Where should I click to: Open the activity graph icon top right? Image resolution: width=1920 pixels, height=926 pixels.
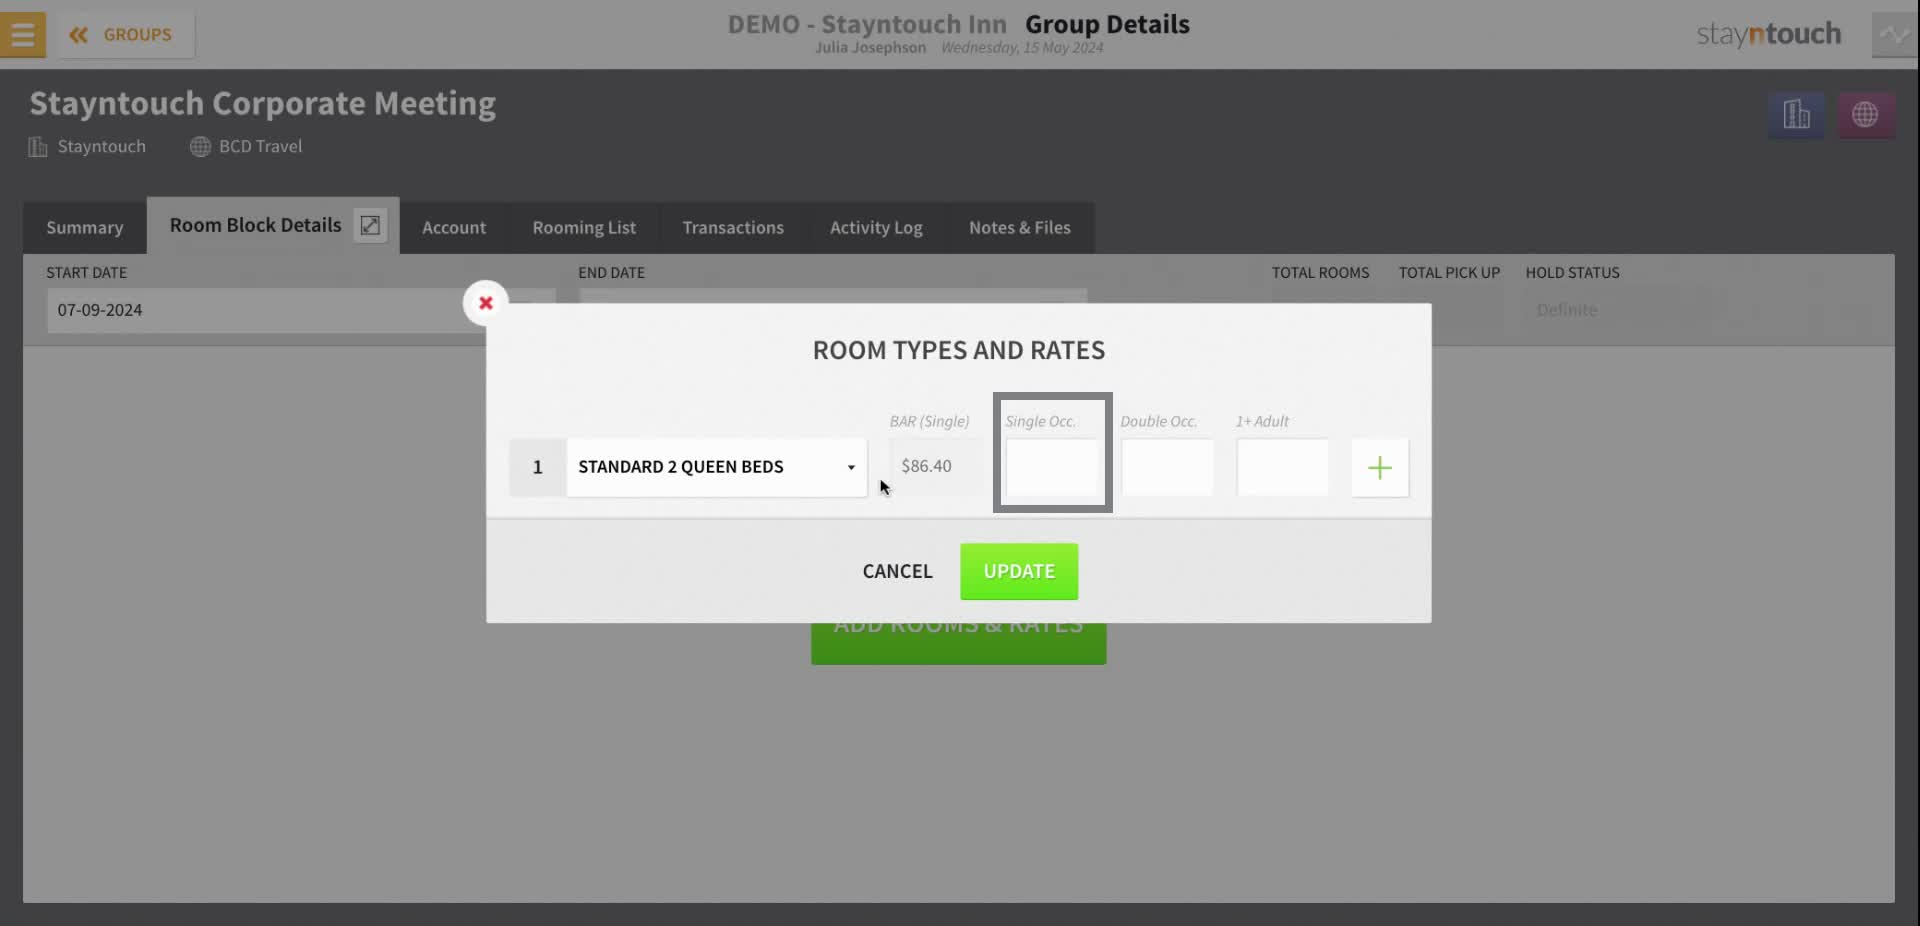[x=1894, y=34]
